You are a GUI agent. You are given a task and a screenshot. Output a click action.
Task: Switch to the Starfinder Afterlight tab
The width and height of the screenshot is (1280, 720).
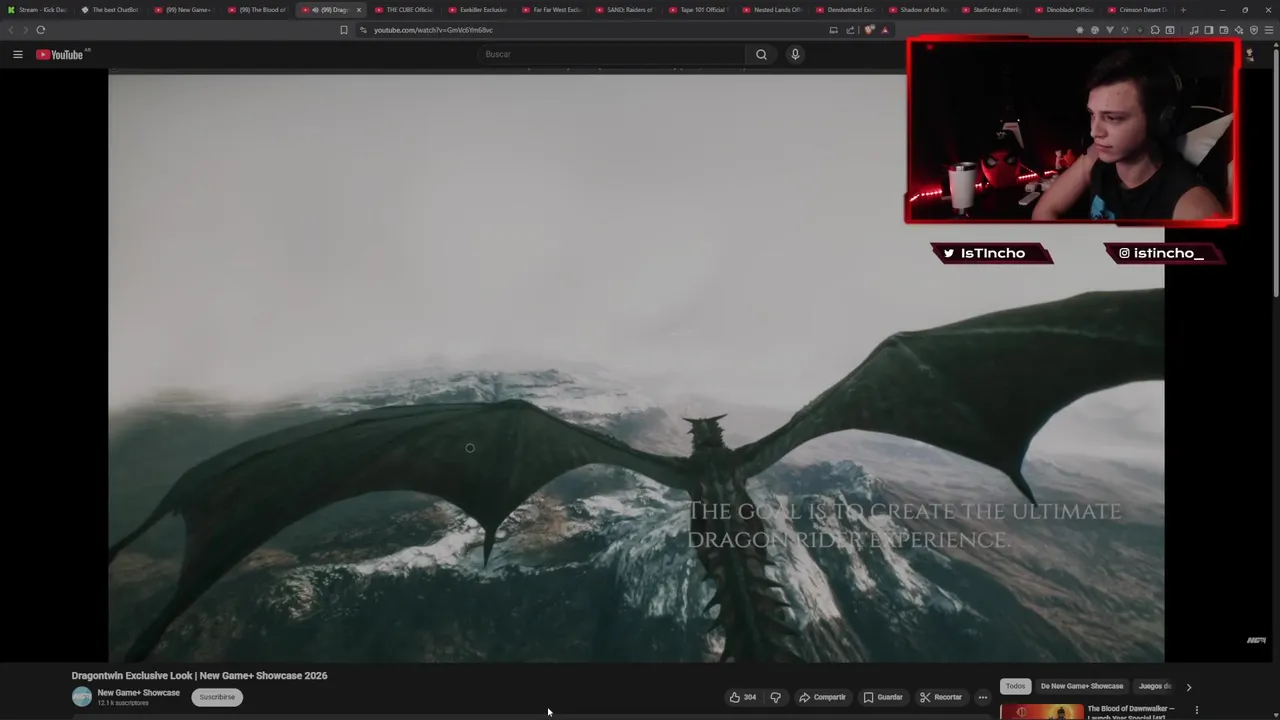[993, 10]
